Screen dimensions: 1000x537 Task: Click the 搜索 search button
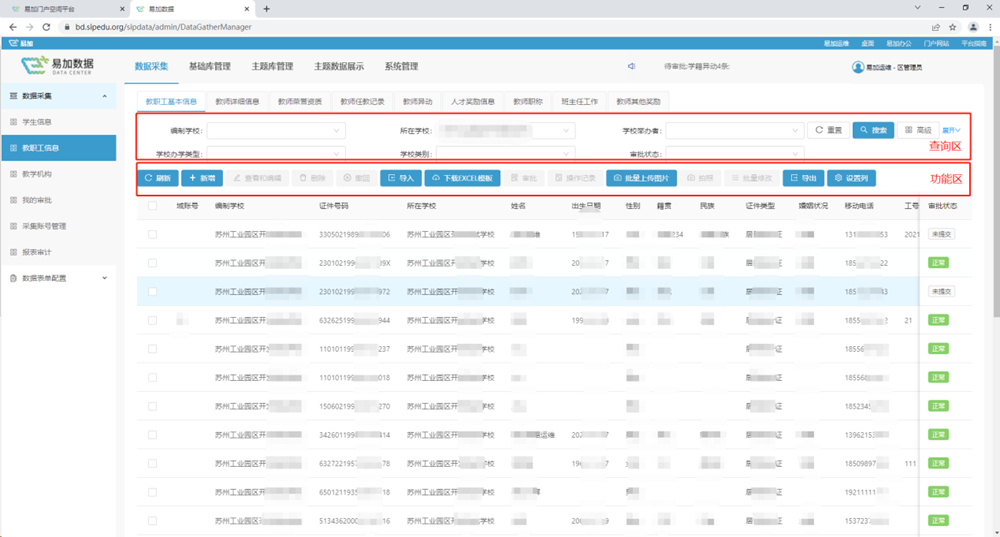coord(873,130)
